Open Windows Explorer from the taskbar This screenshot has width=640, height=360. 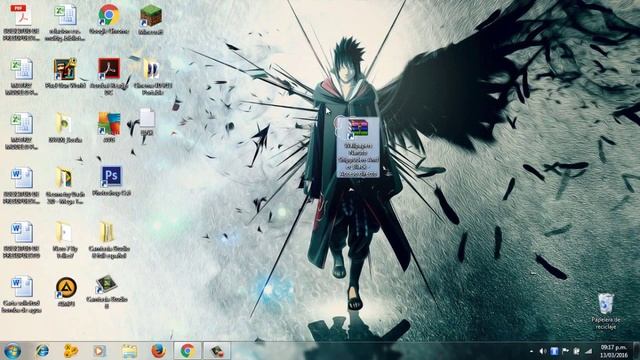pos(129,351)
